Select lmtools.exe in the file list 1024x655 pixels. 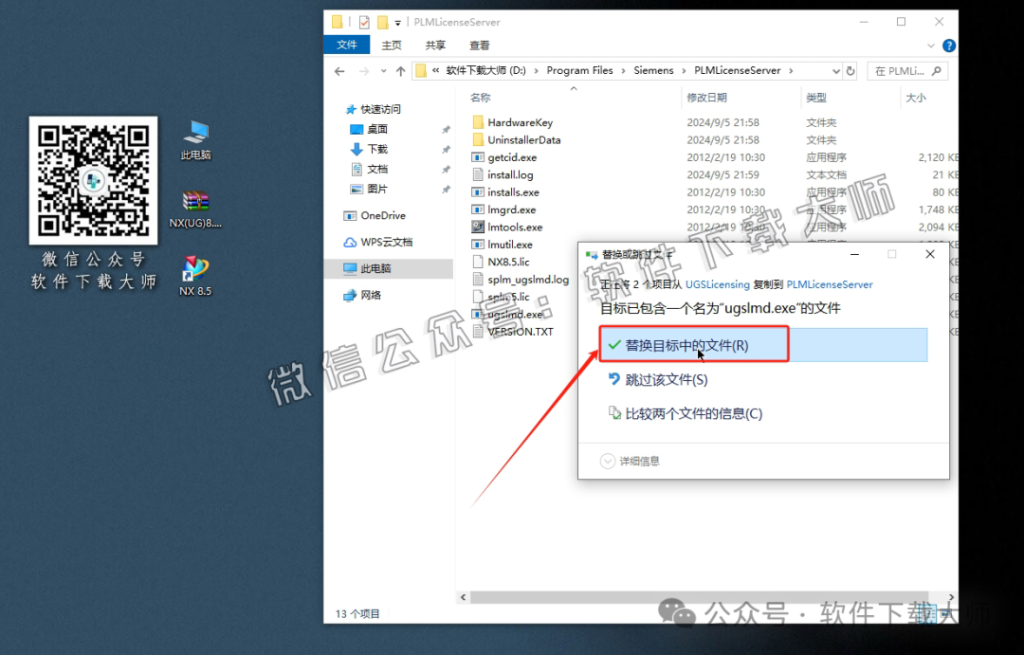[x=512, y=226]
